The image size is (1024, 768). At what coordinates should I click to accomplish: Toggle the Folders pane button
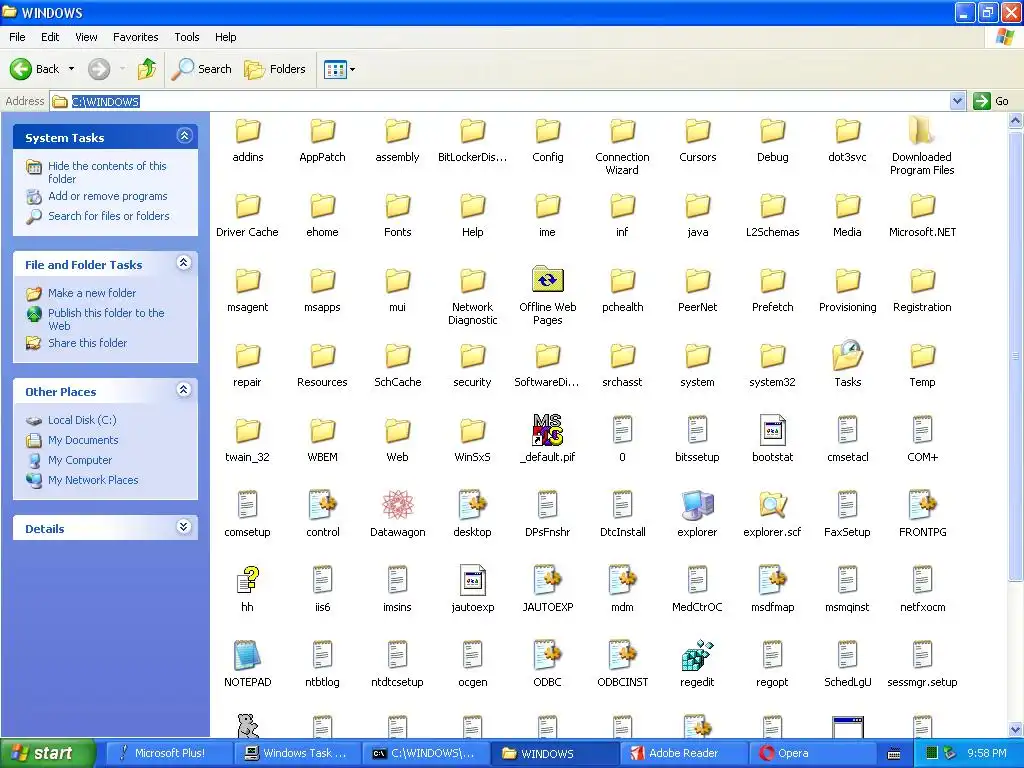coord(274,69)
